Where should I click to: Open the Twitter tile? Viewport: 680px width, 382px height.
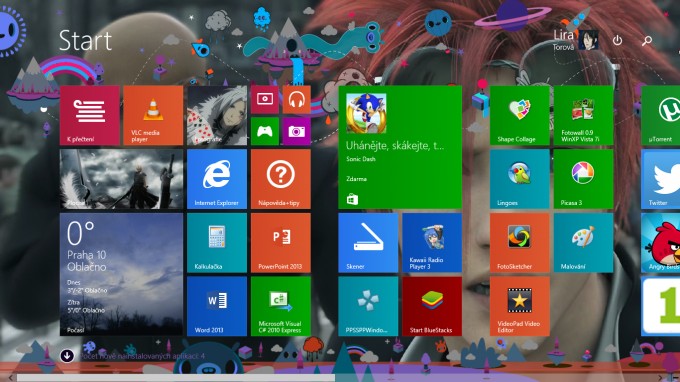click(660, 179)
